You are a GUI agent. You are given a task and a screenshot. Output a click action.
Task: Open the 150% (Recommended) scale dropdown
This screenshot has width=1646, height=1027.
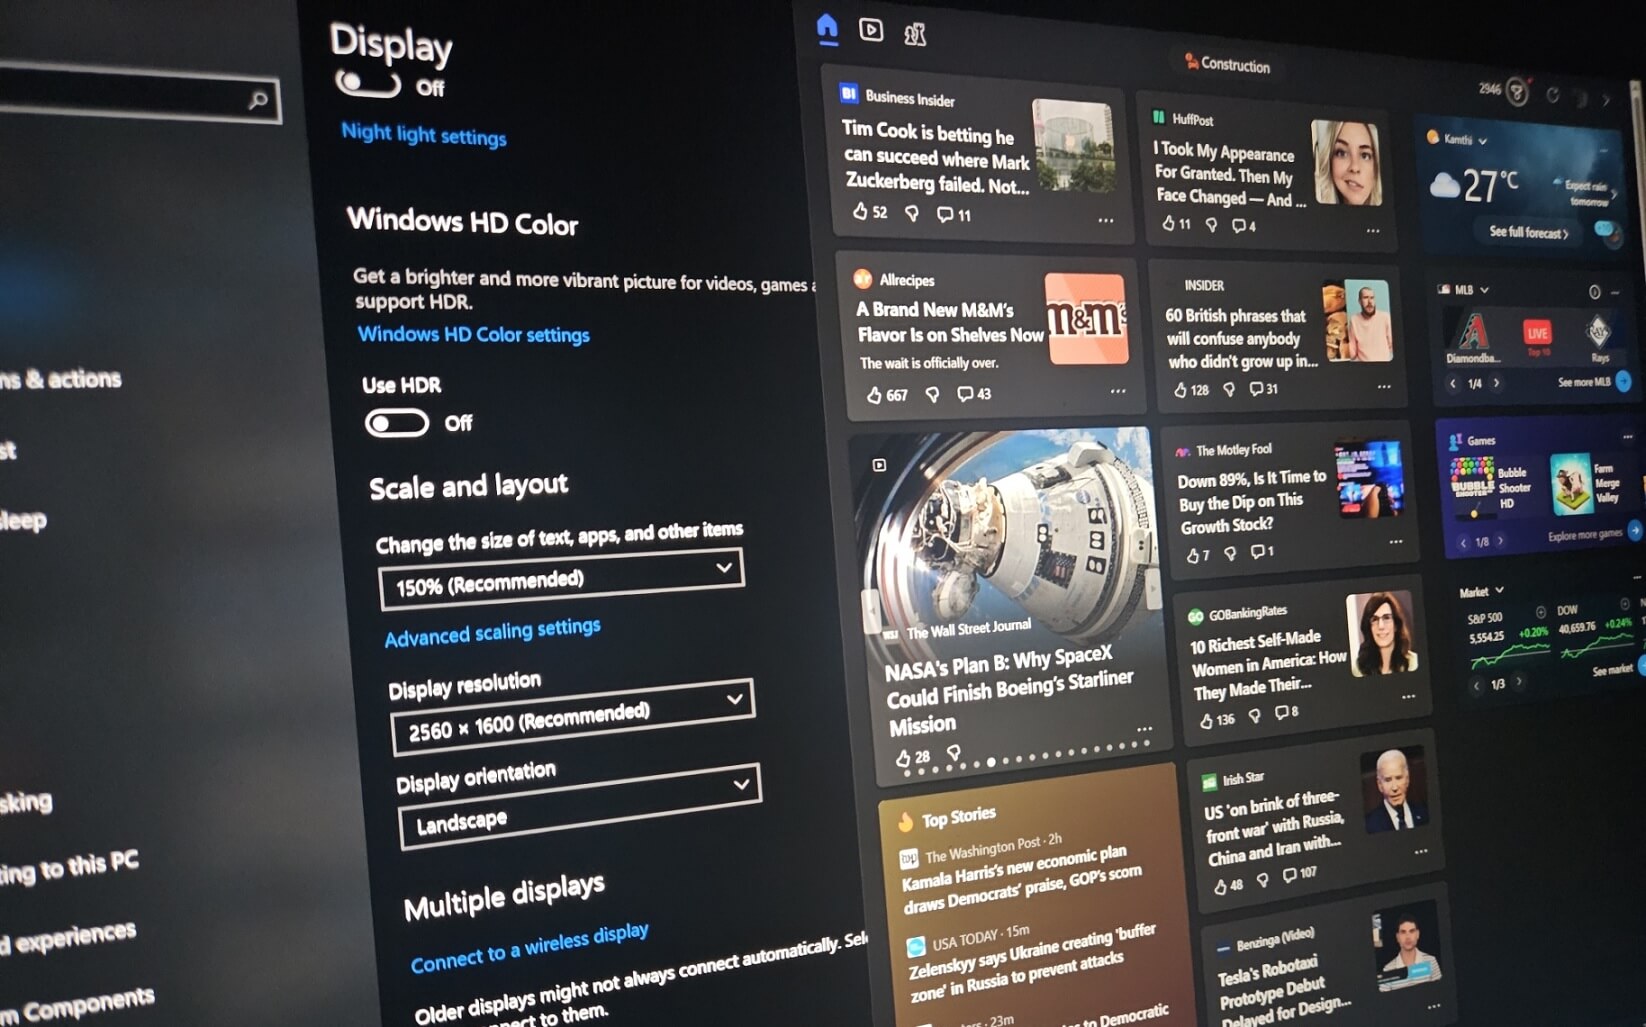tap(562, 579)
